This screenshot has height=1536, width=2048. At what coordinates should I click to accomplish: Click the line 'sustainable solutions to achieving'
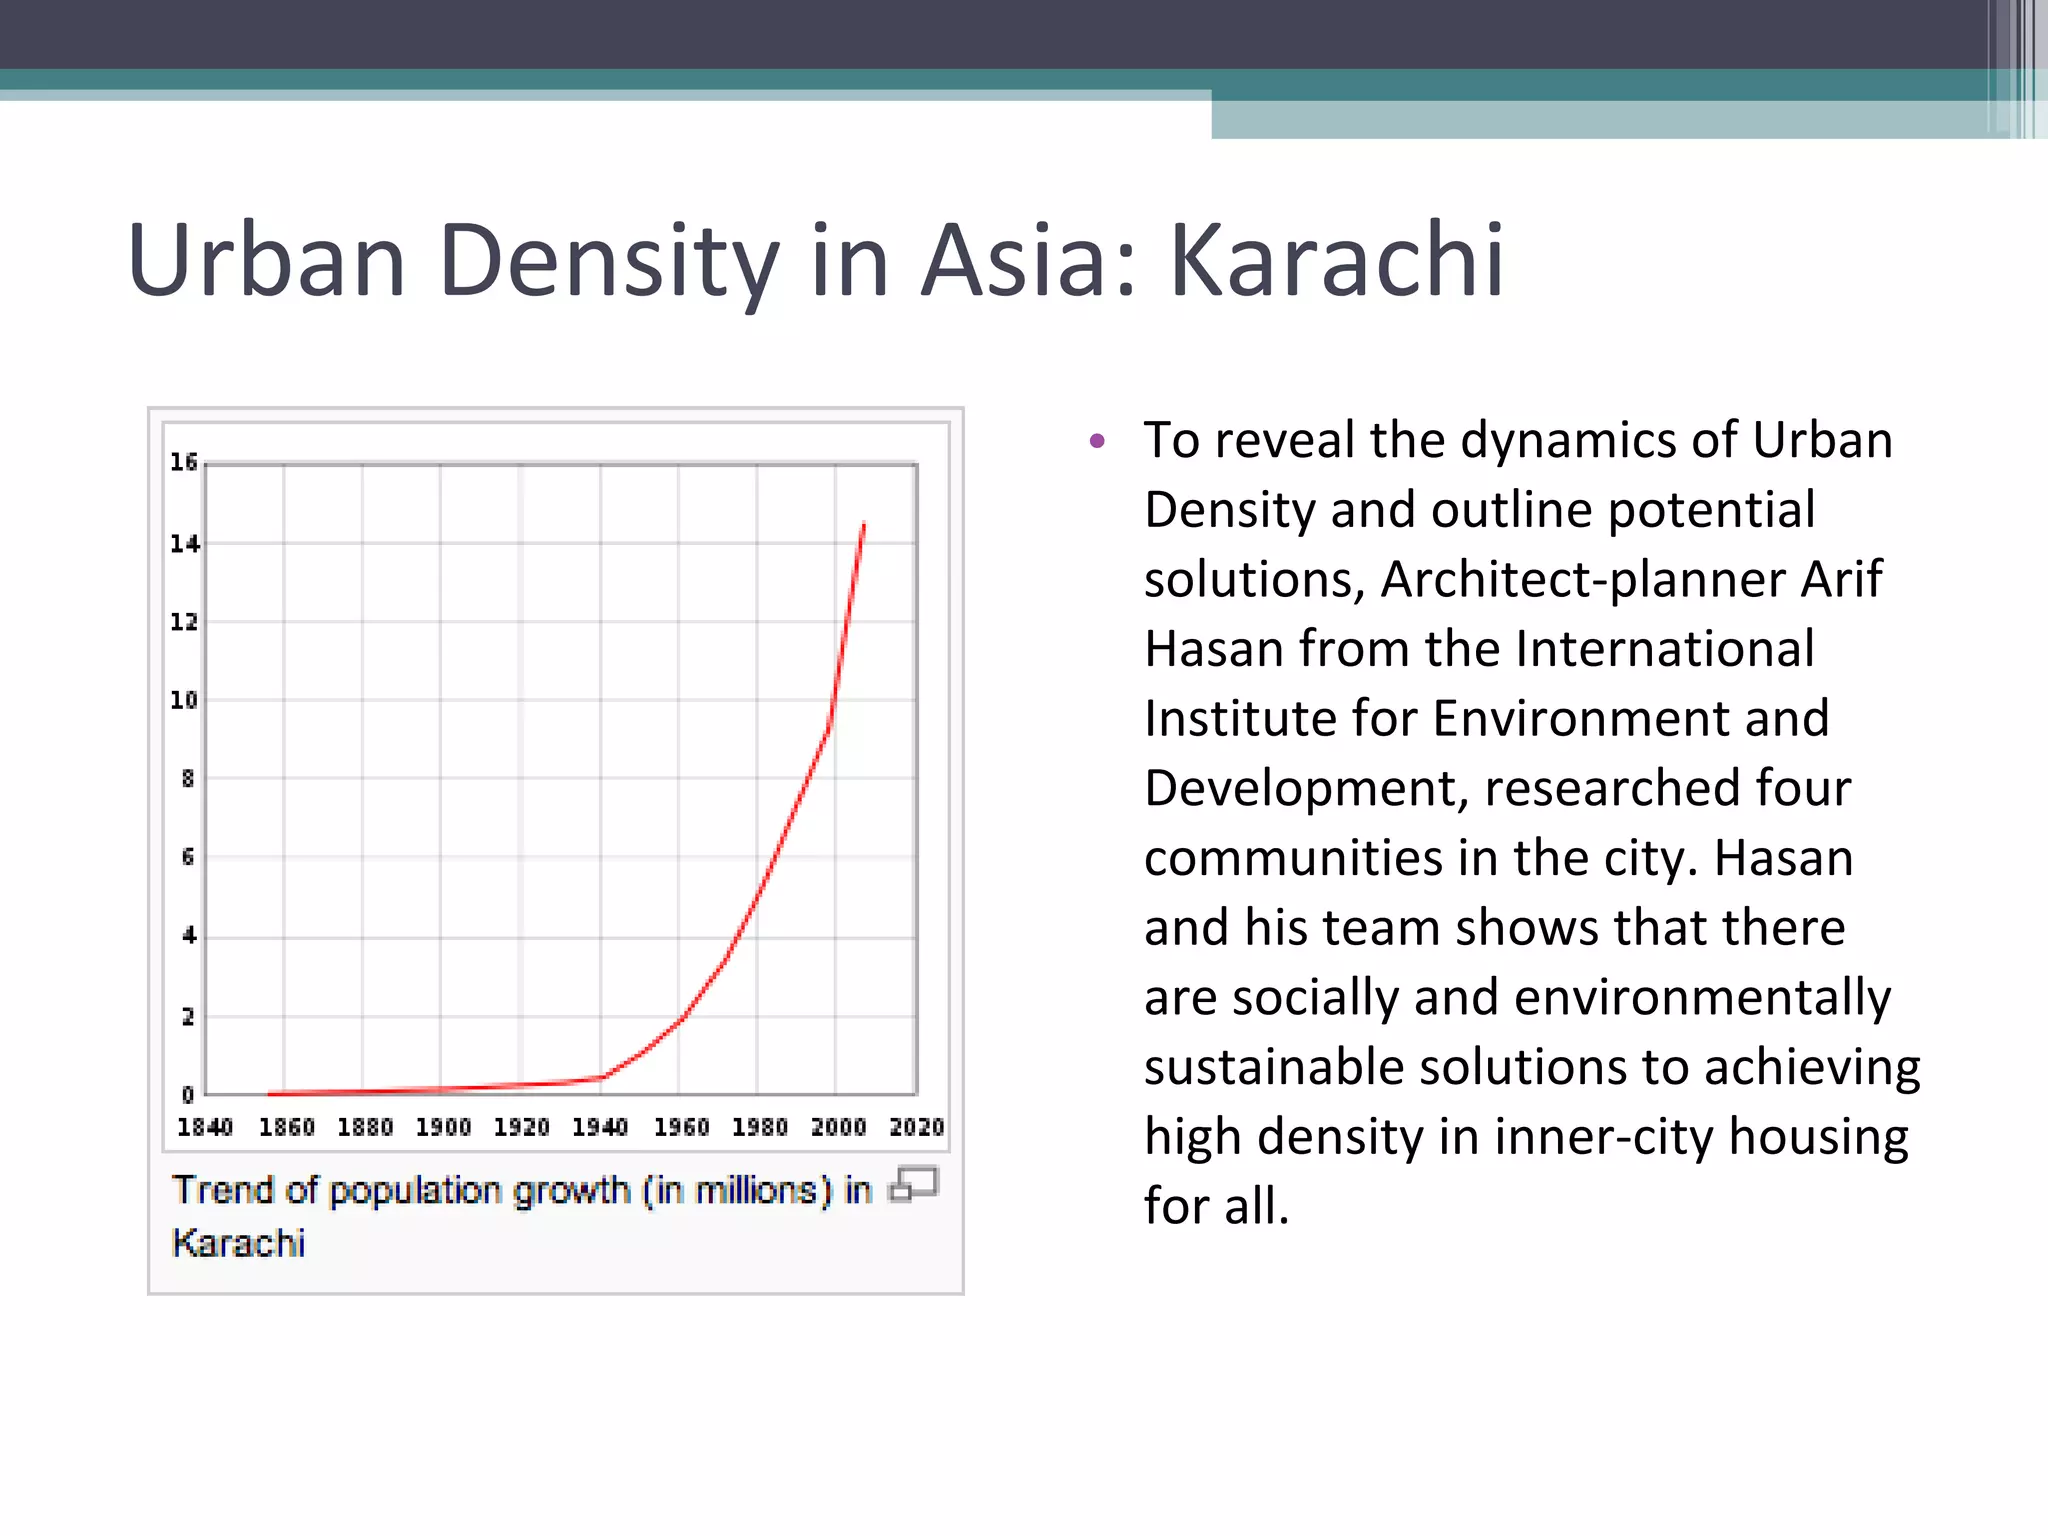1532,1068
